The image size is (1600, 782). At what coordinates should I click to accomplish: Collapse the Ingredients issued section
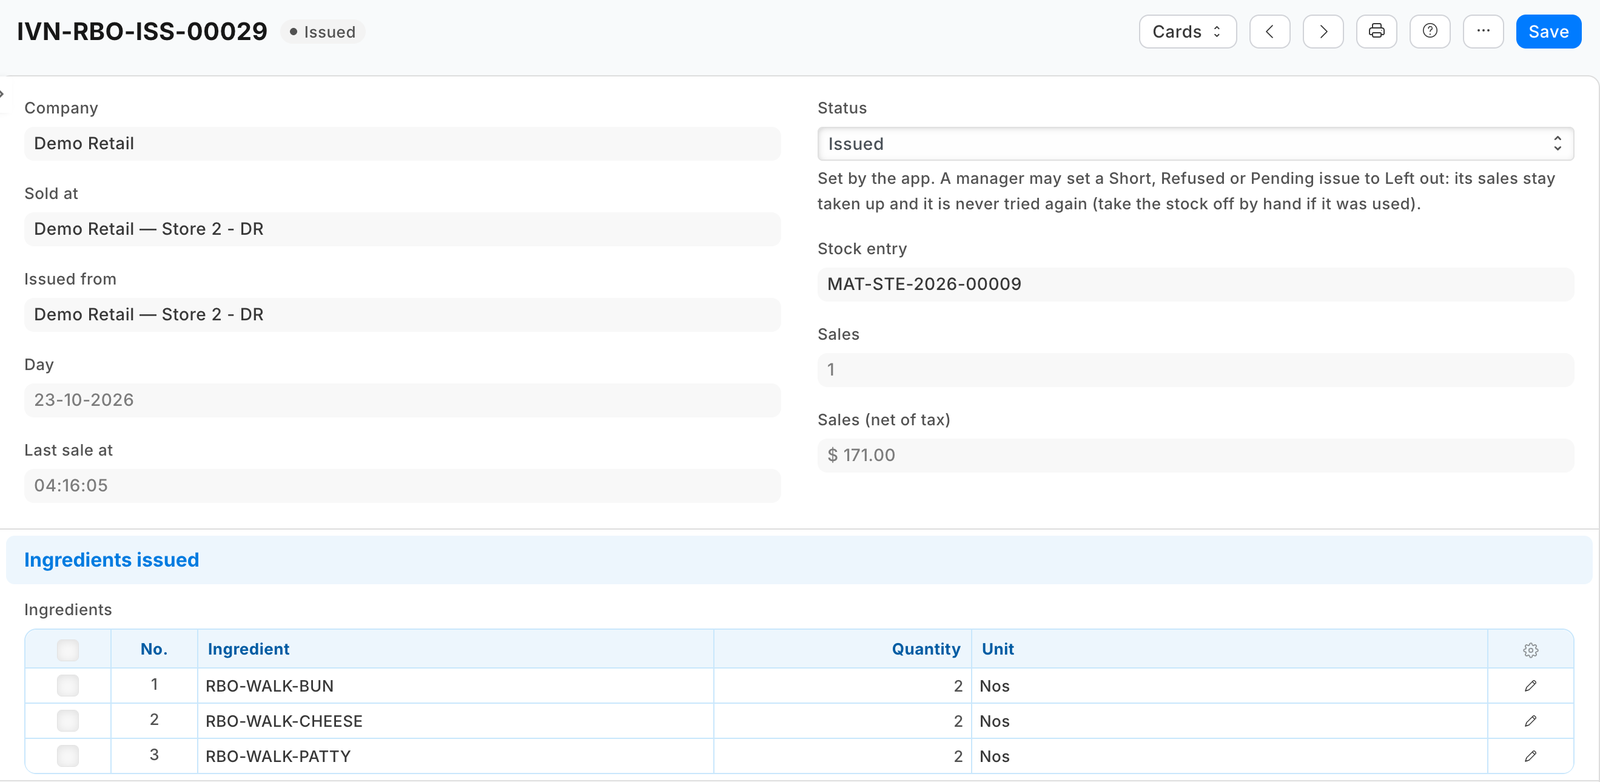click(x=111, y=560)
